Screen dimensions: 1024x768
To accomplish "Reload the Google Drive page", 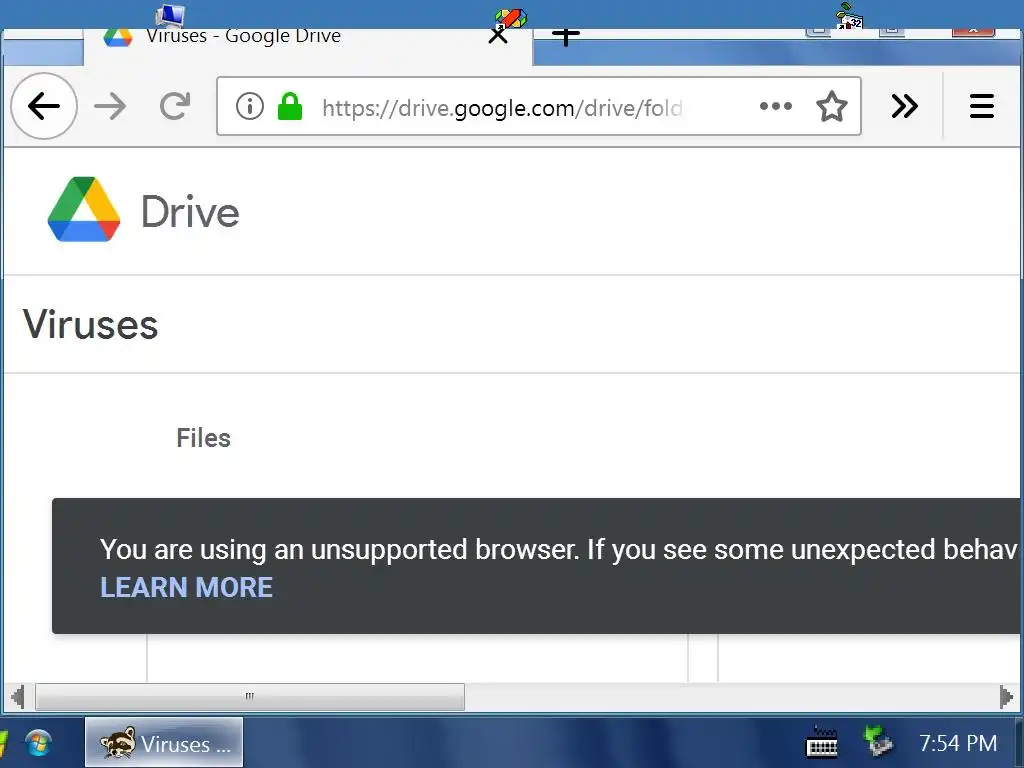I will click(175, 106).
